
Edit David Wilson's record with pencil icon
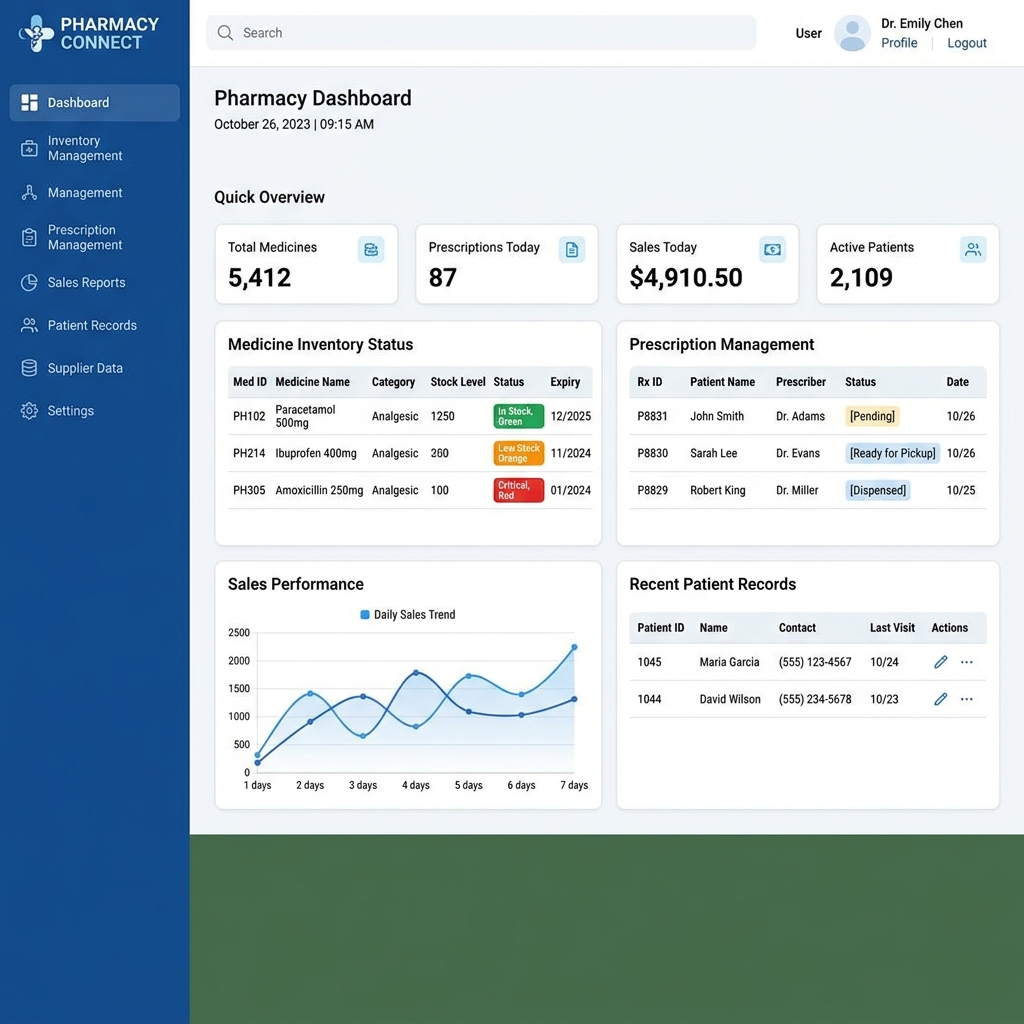[940, 699]
